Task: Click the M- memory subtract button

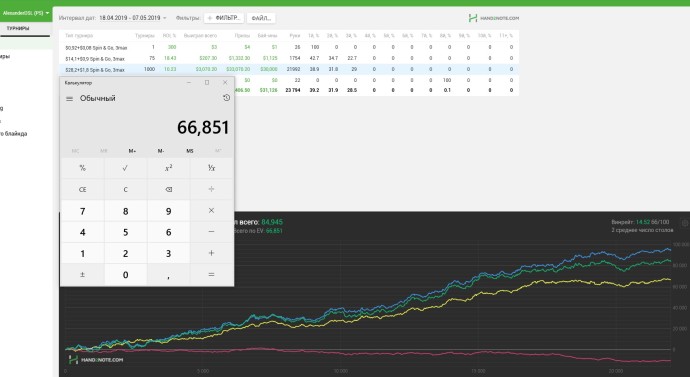Action: 161,151
